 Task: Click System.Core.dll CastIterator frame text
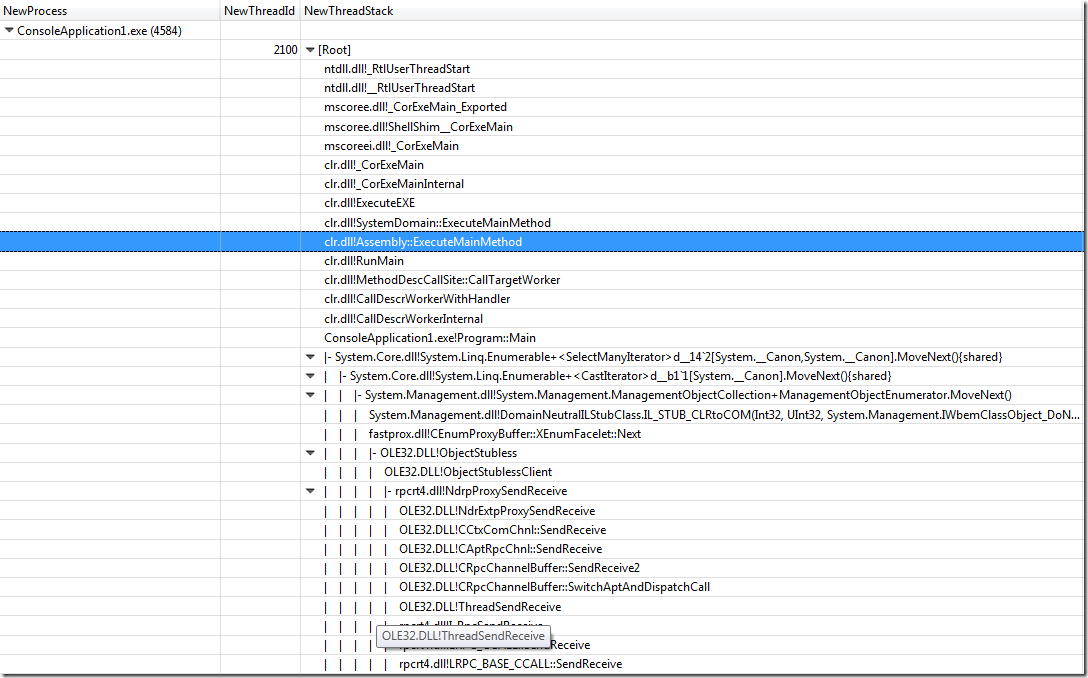pos(620,376)
